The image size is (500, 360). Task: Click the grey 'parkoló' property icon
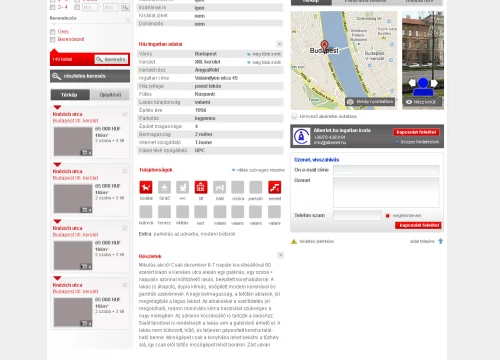coord(256,187)
